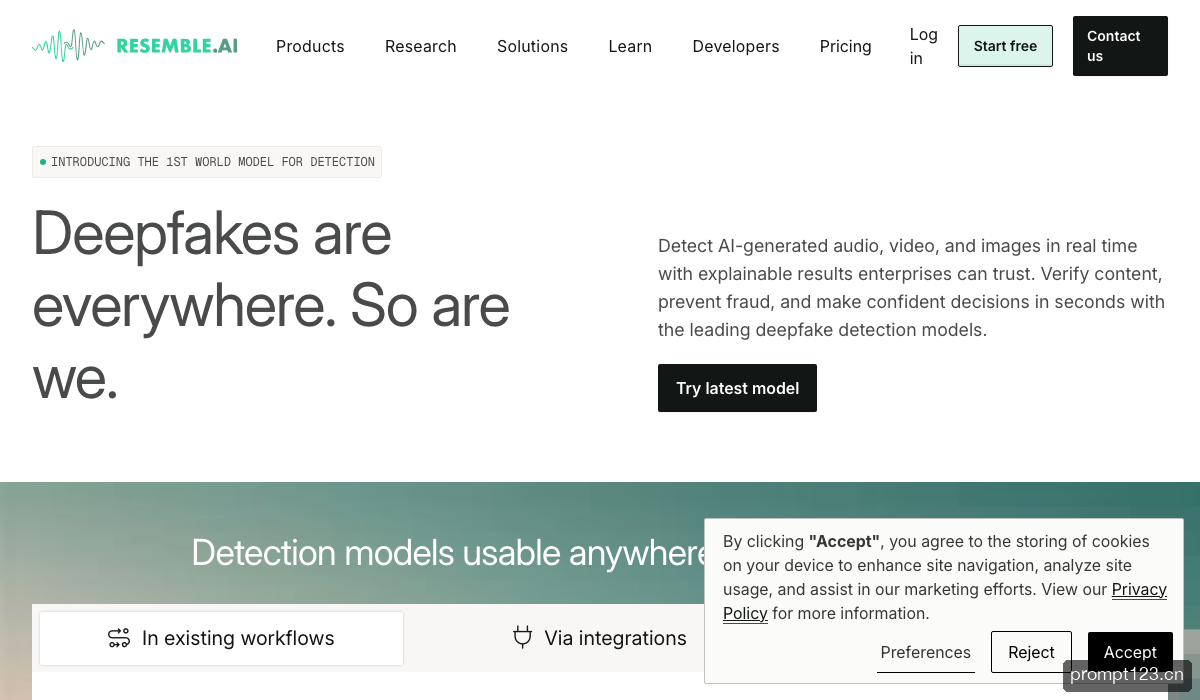Click the Log in link
This screenshot has height=700, width=1200.
[x=924, y=46]
